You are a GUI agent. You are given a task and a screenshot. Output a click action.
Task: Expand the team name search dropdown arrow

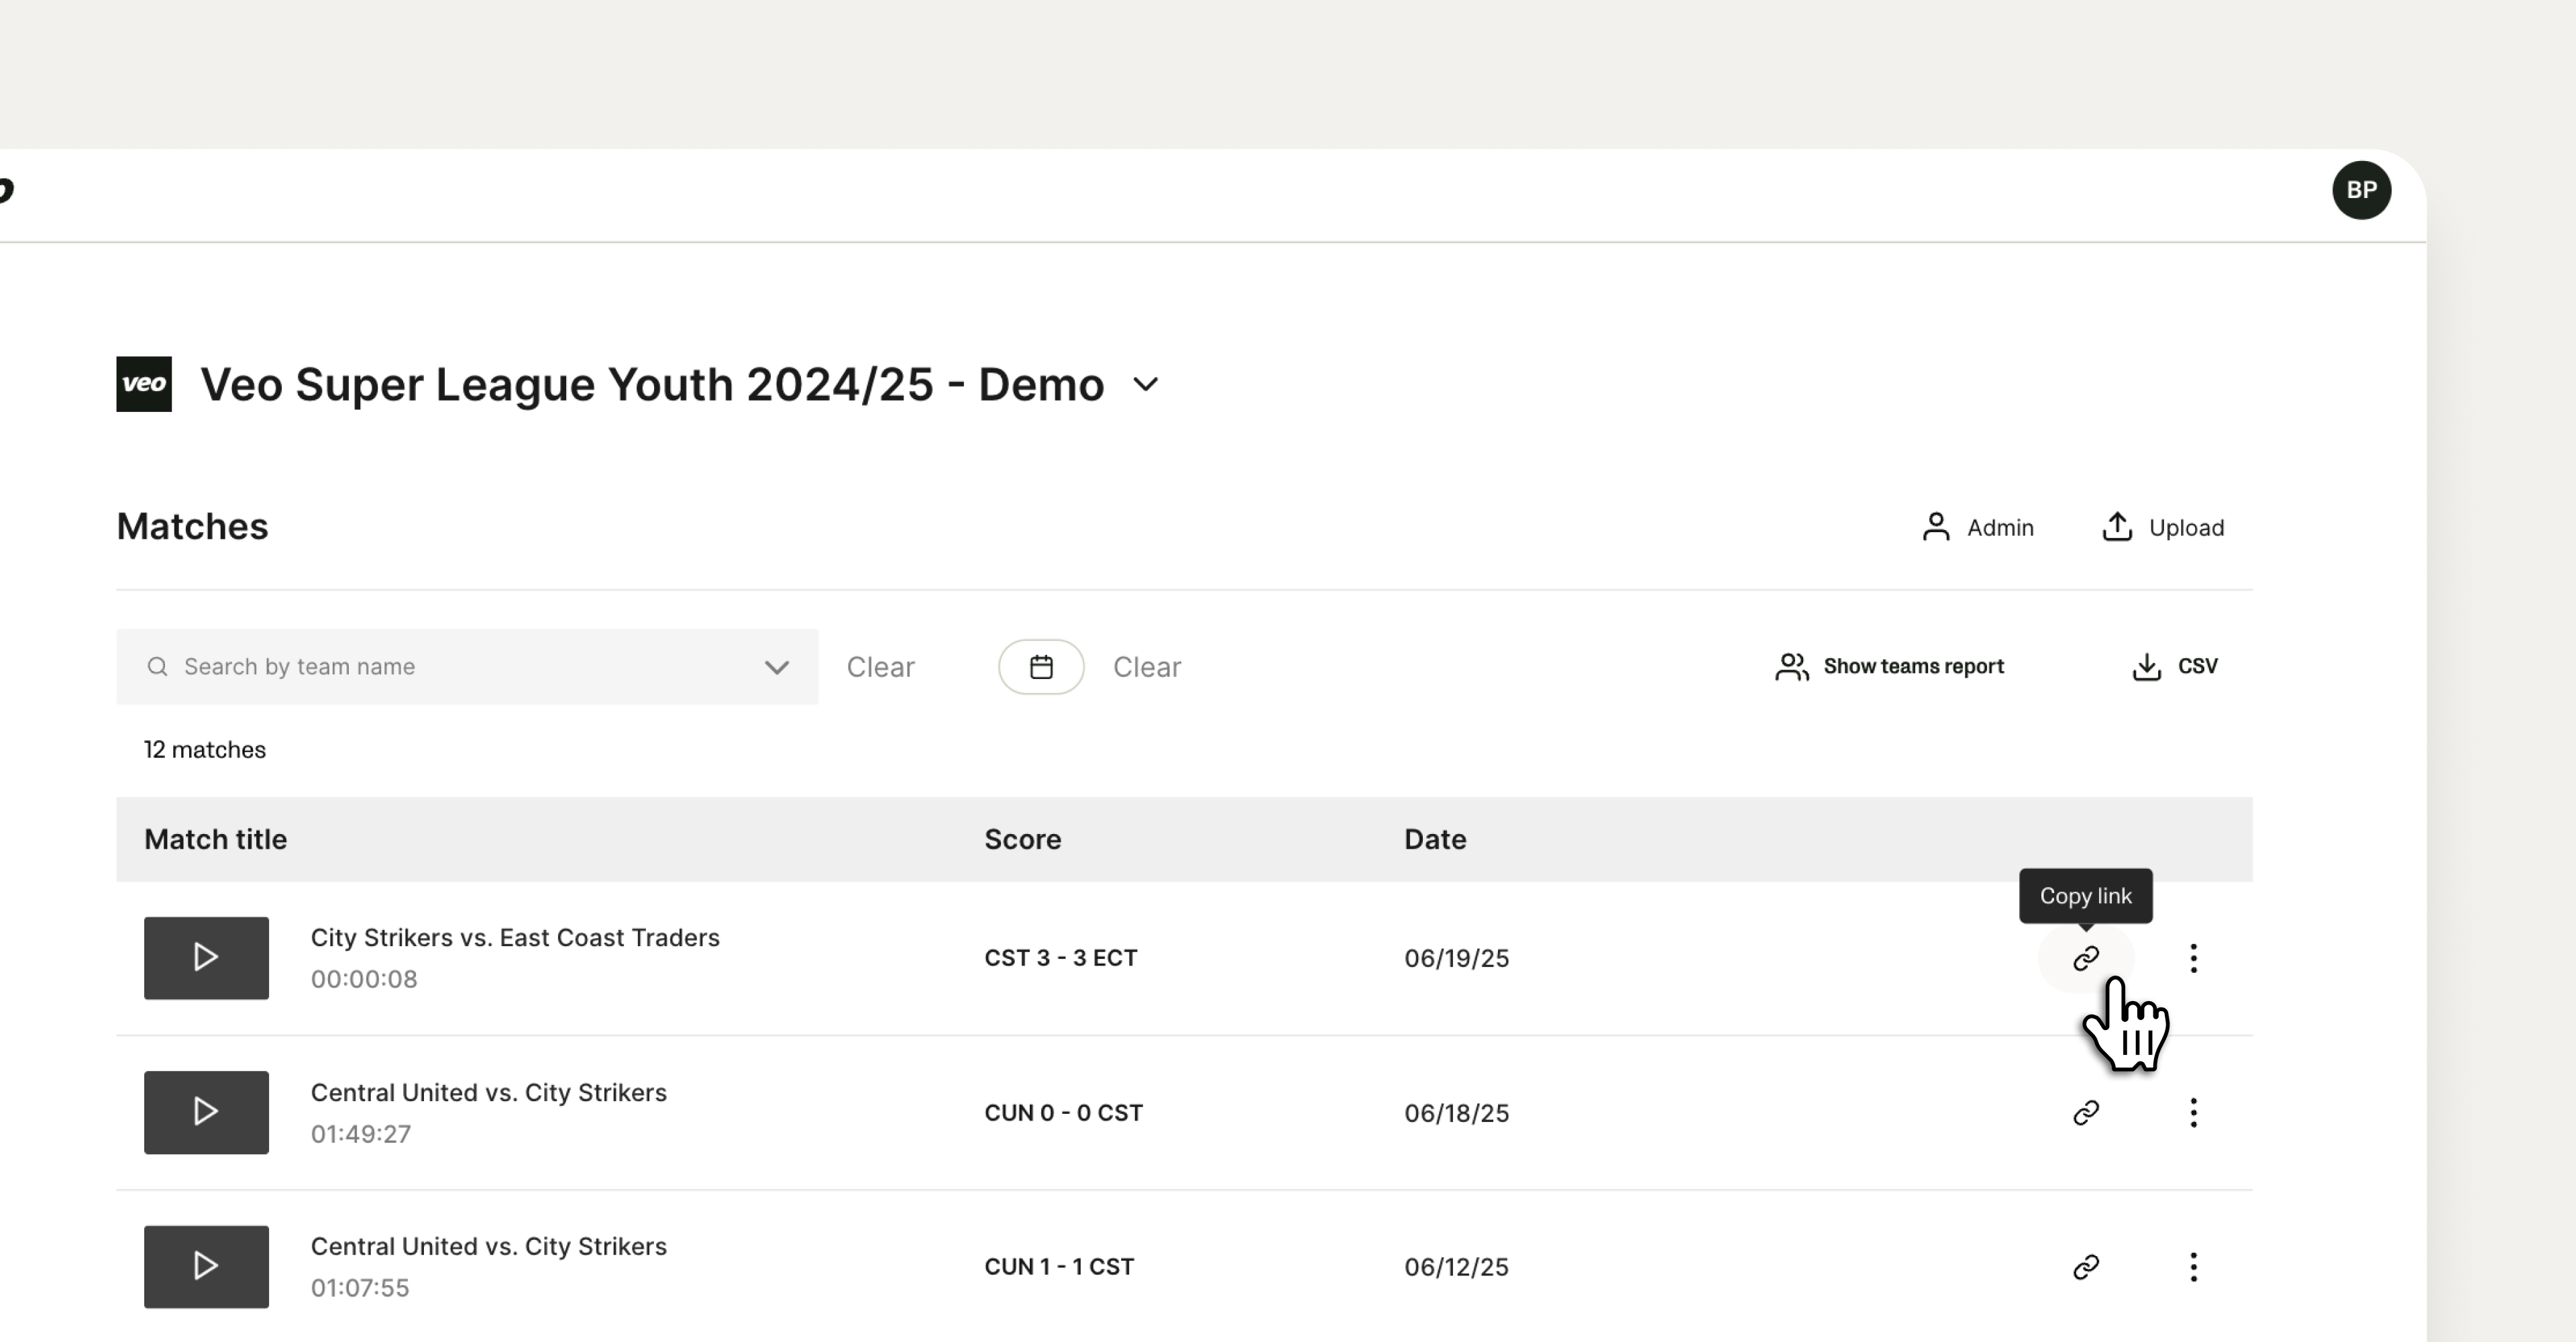coord(777,667)
